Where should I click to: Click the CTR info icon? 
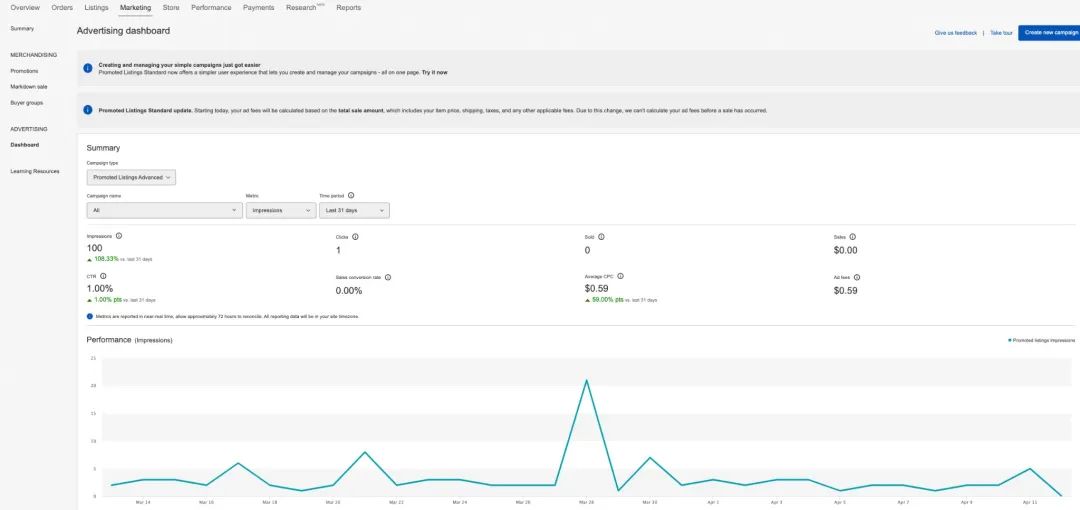(x=103, y=275)
